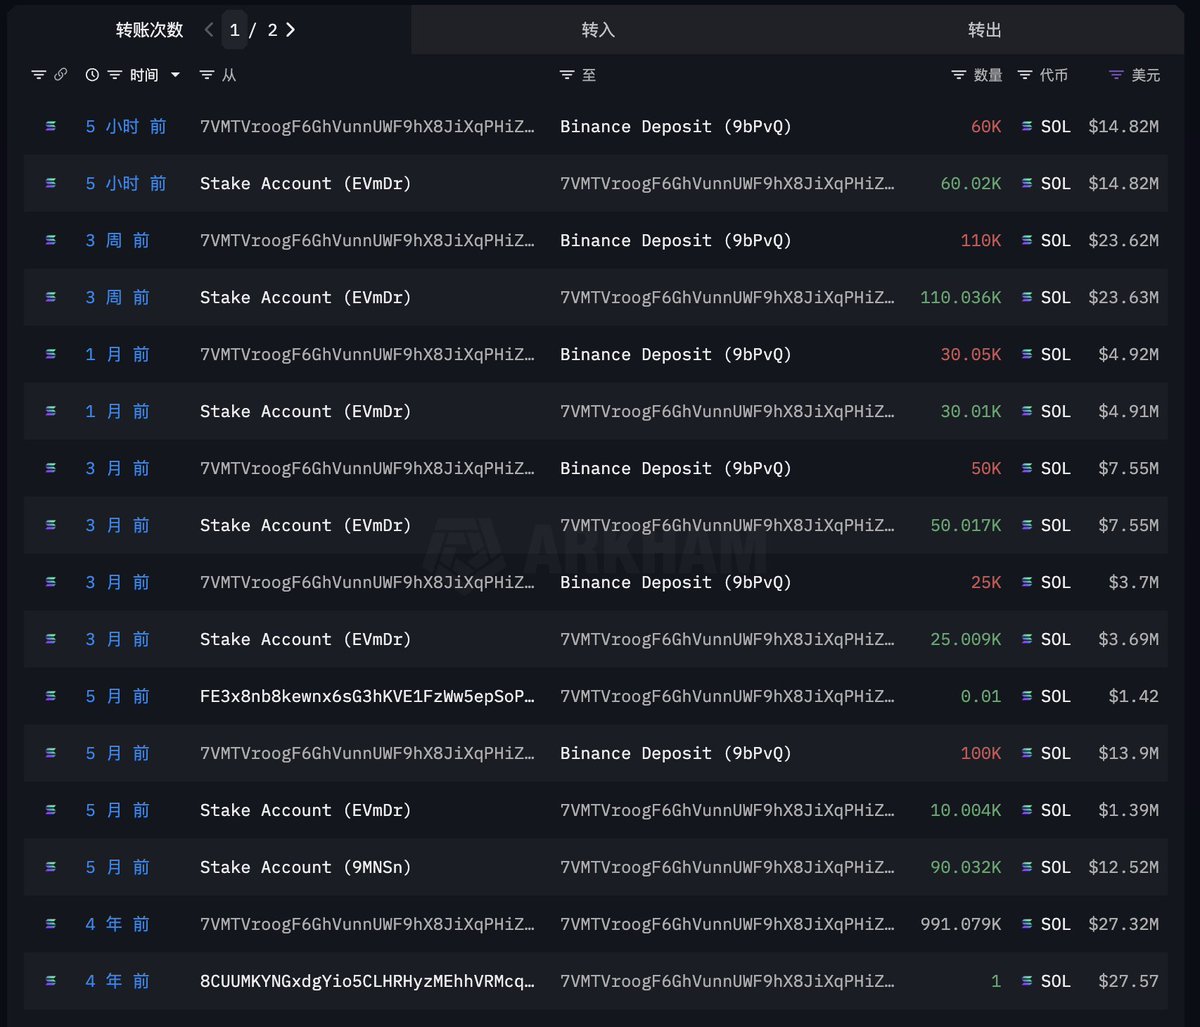
Task: Click Solana chain icon in 110.036K row
Action: [x=50, y=297]
